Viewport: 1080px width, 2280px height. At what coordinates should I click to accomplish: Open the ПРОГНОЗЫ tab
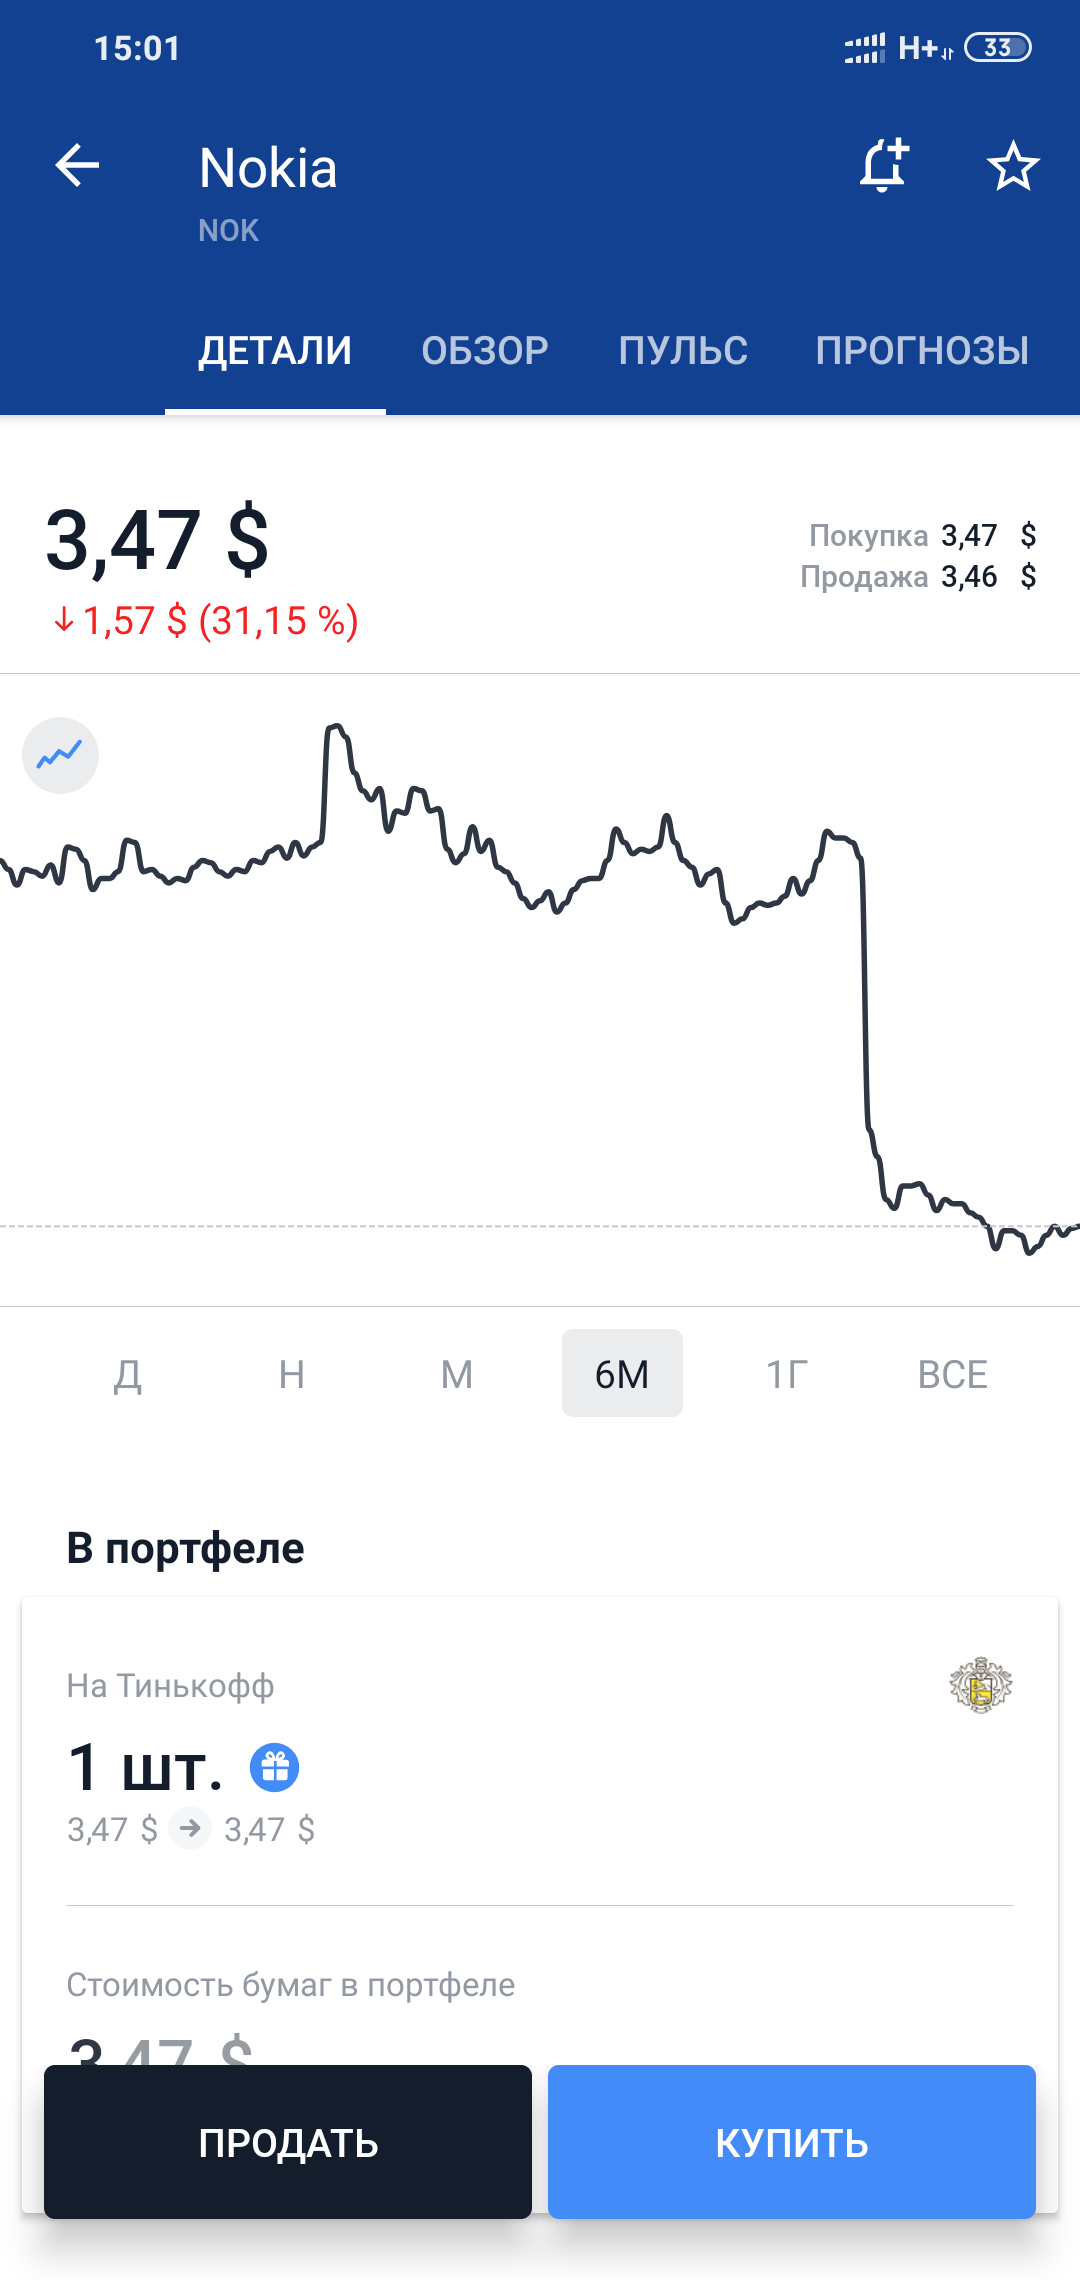click(x=922, y=351)
